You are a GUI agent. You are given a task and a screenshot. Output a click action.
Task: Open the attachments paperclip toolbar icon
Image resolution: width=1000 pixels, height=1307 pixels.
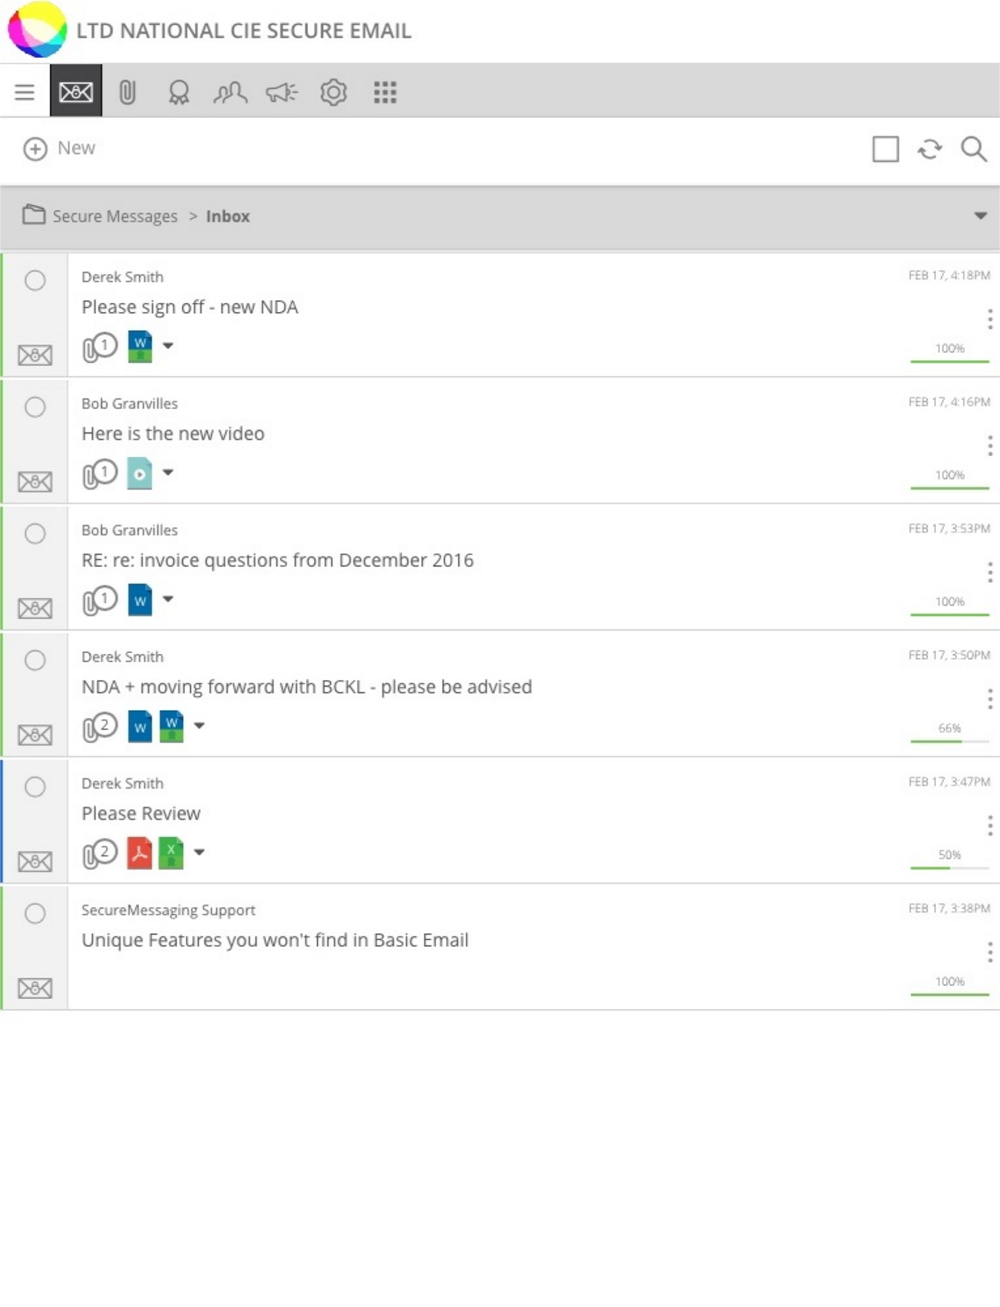(127, 93)
